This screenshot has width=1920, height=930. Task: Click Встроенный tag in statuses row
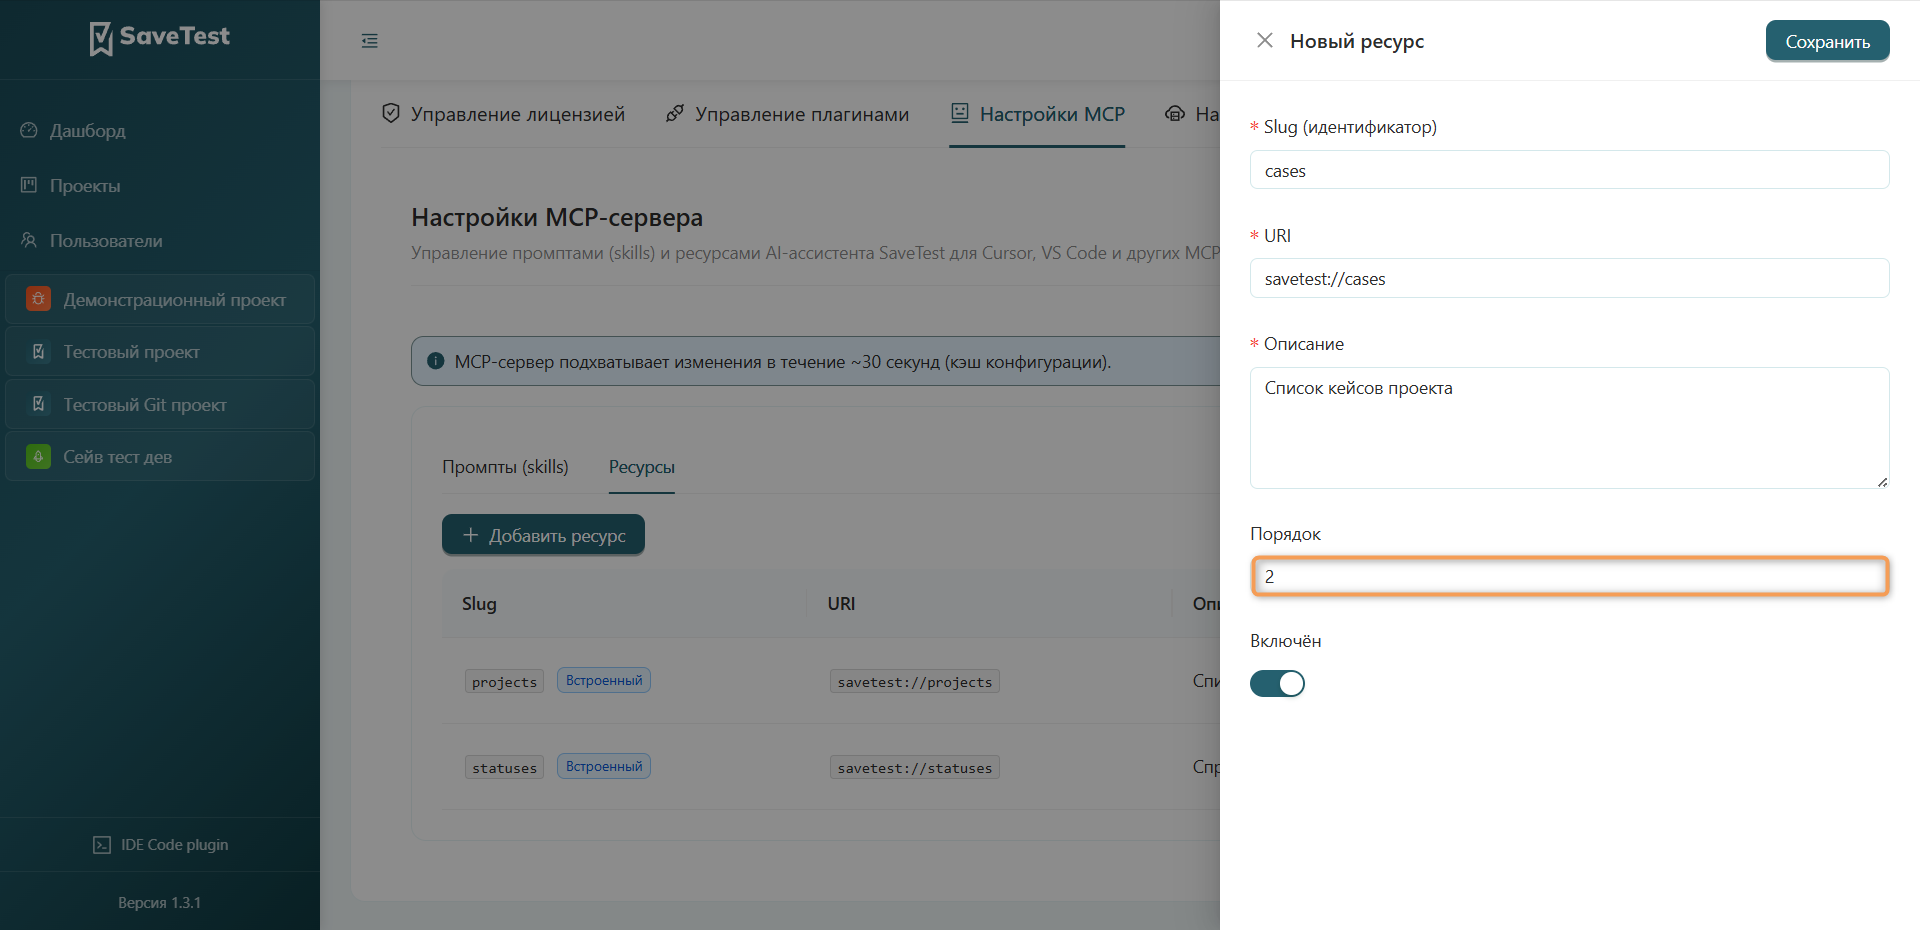coord(604,767)
